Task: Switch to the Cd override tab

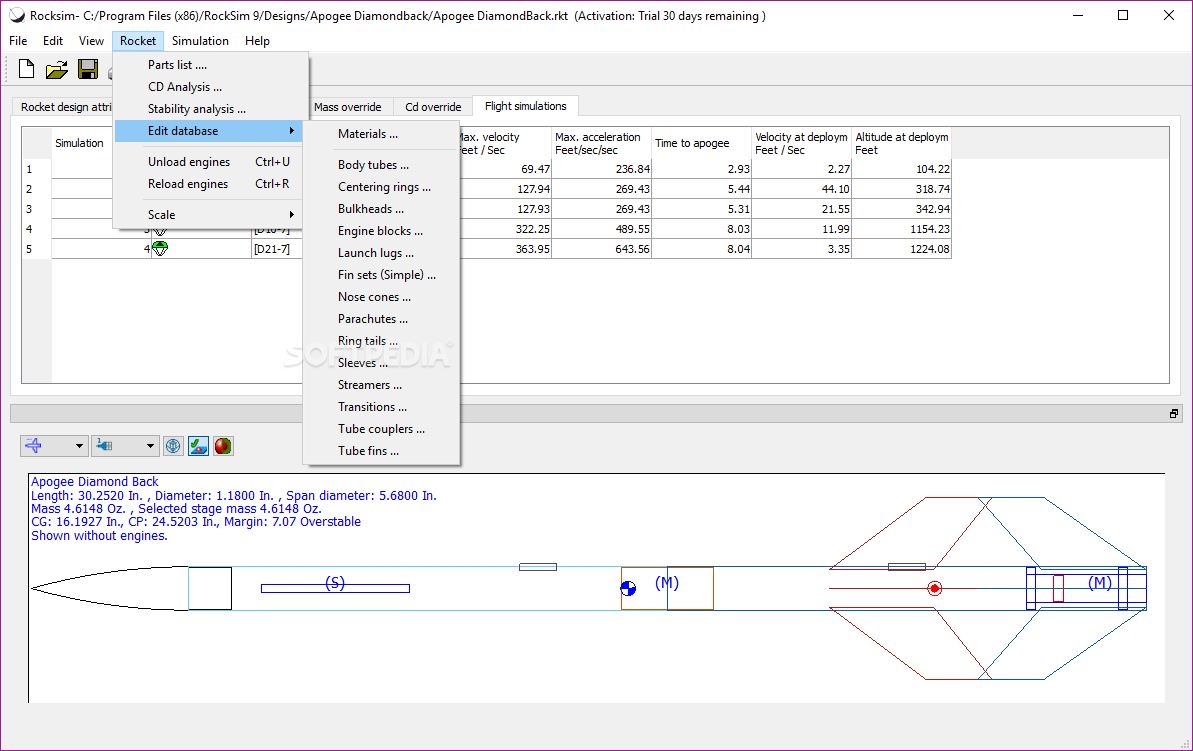Action: click(x=433, y=107)
